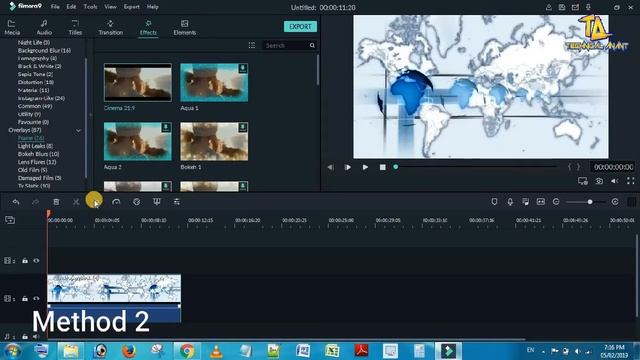This screenshot has height=360, width=640.
Task: Switch to the Transition tab
Action: coord(110,27)
